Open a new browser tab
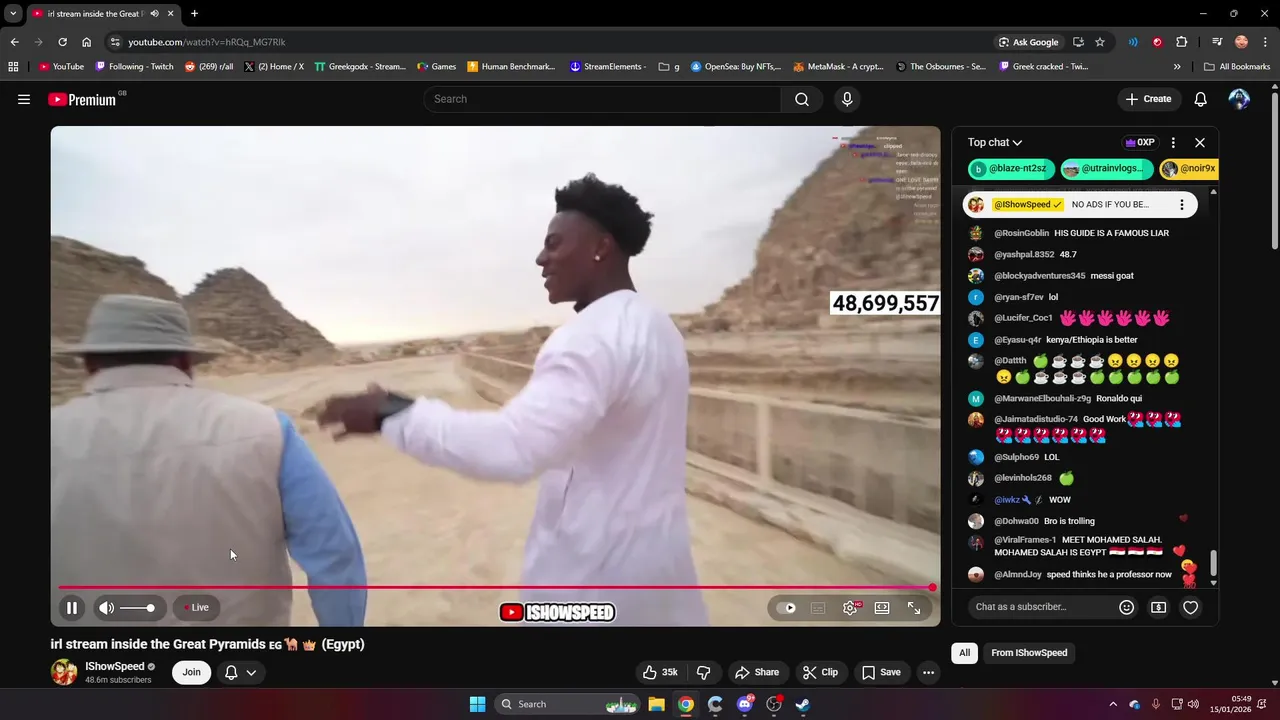Image resolution: width=1280 pixels, height=720 pixels. pyautogui.click(x=194, y=13)
